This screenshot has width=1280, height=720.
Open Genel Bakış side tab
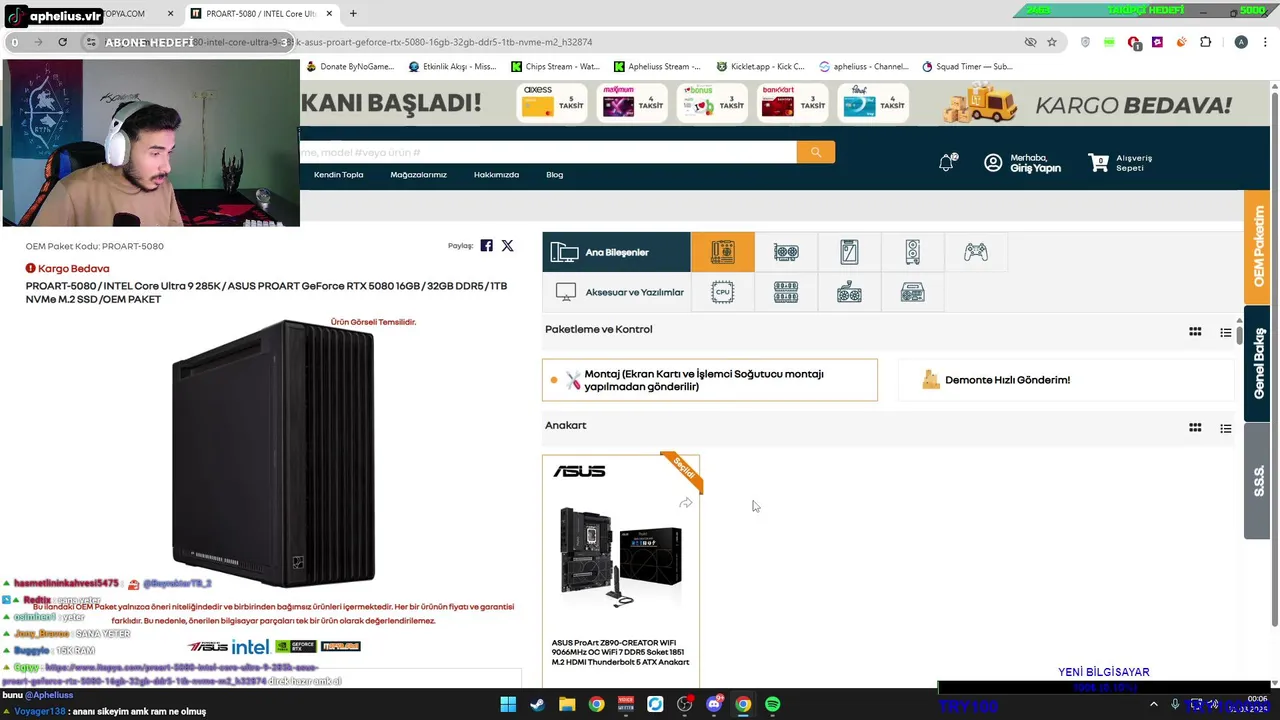pyautogui.click(x=1258, y=363)
